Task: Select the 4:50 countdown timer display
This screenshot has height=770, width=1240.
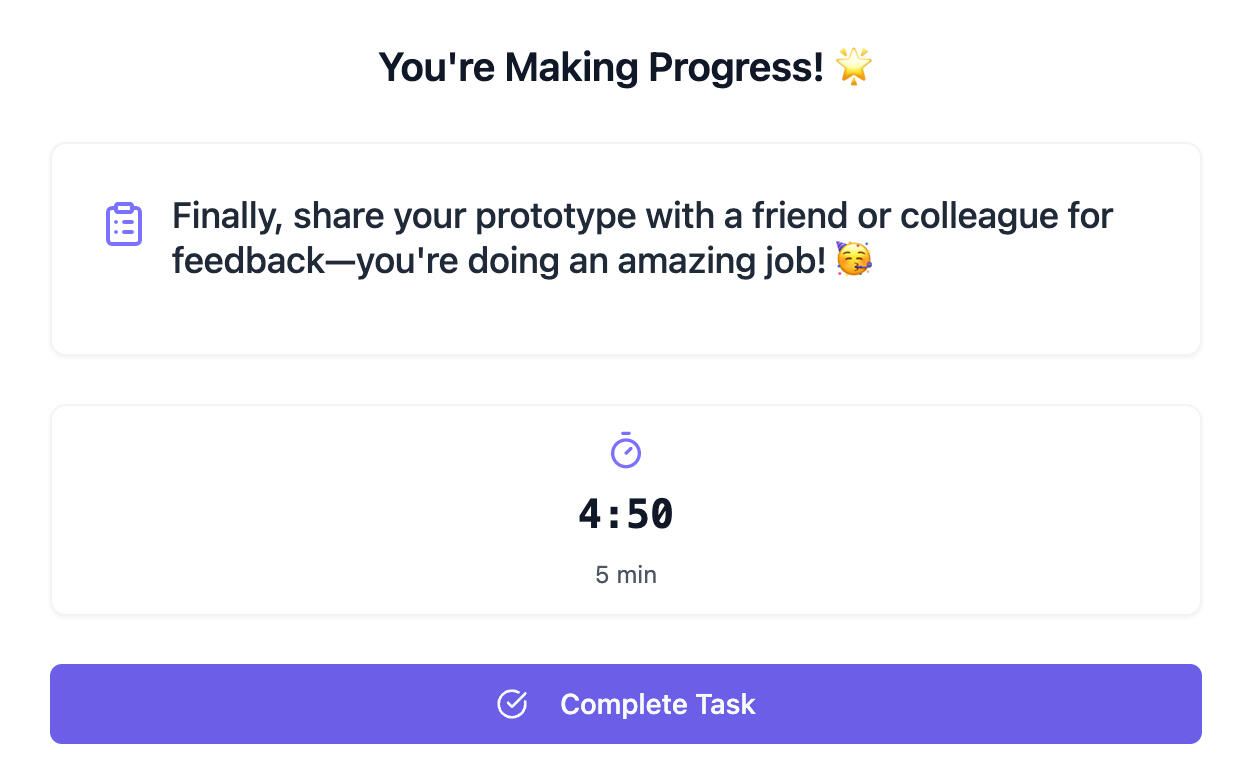Action: 626,514
